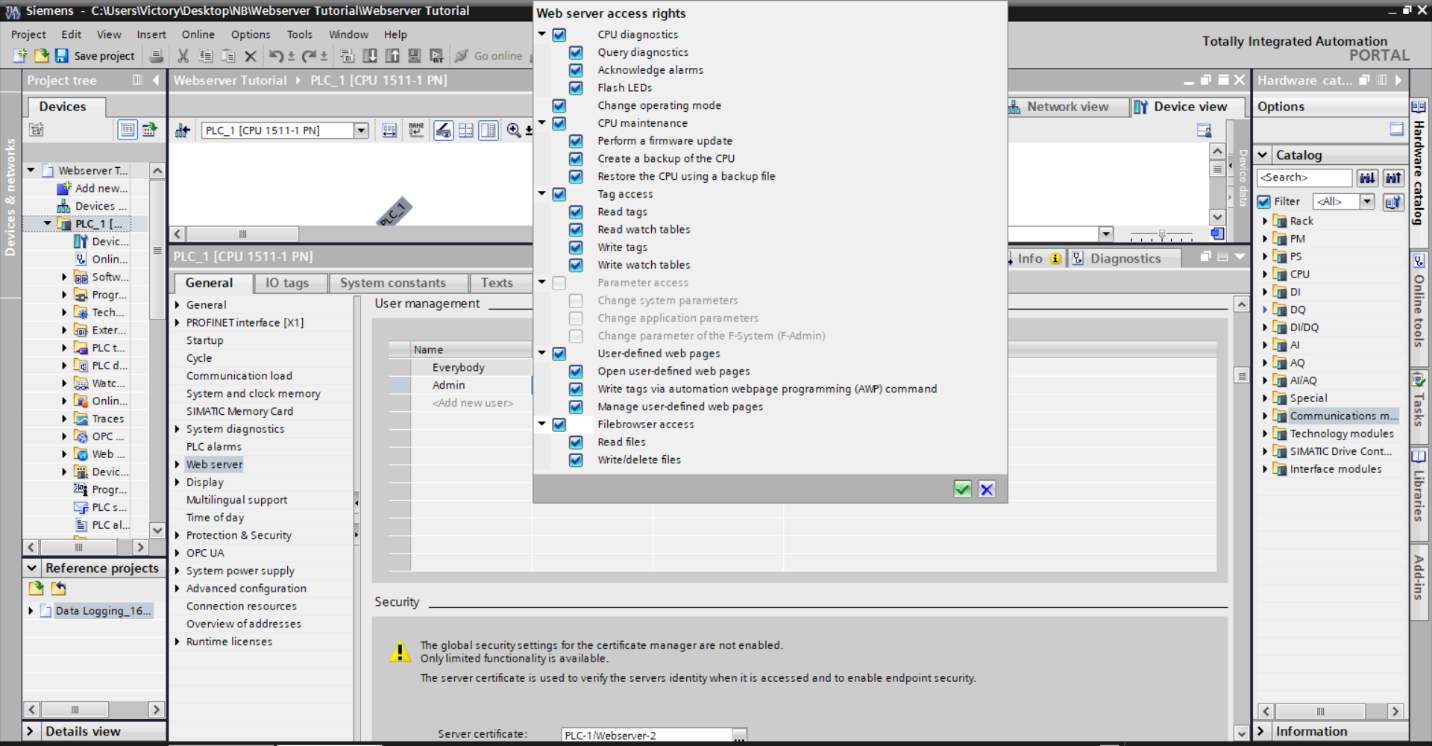
Task: Open the Online menu
Action: [x=198, y=33]
